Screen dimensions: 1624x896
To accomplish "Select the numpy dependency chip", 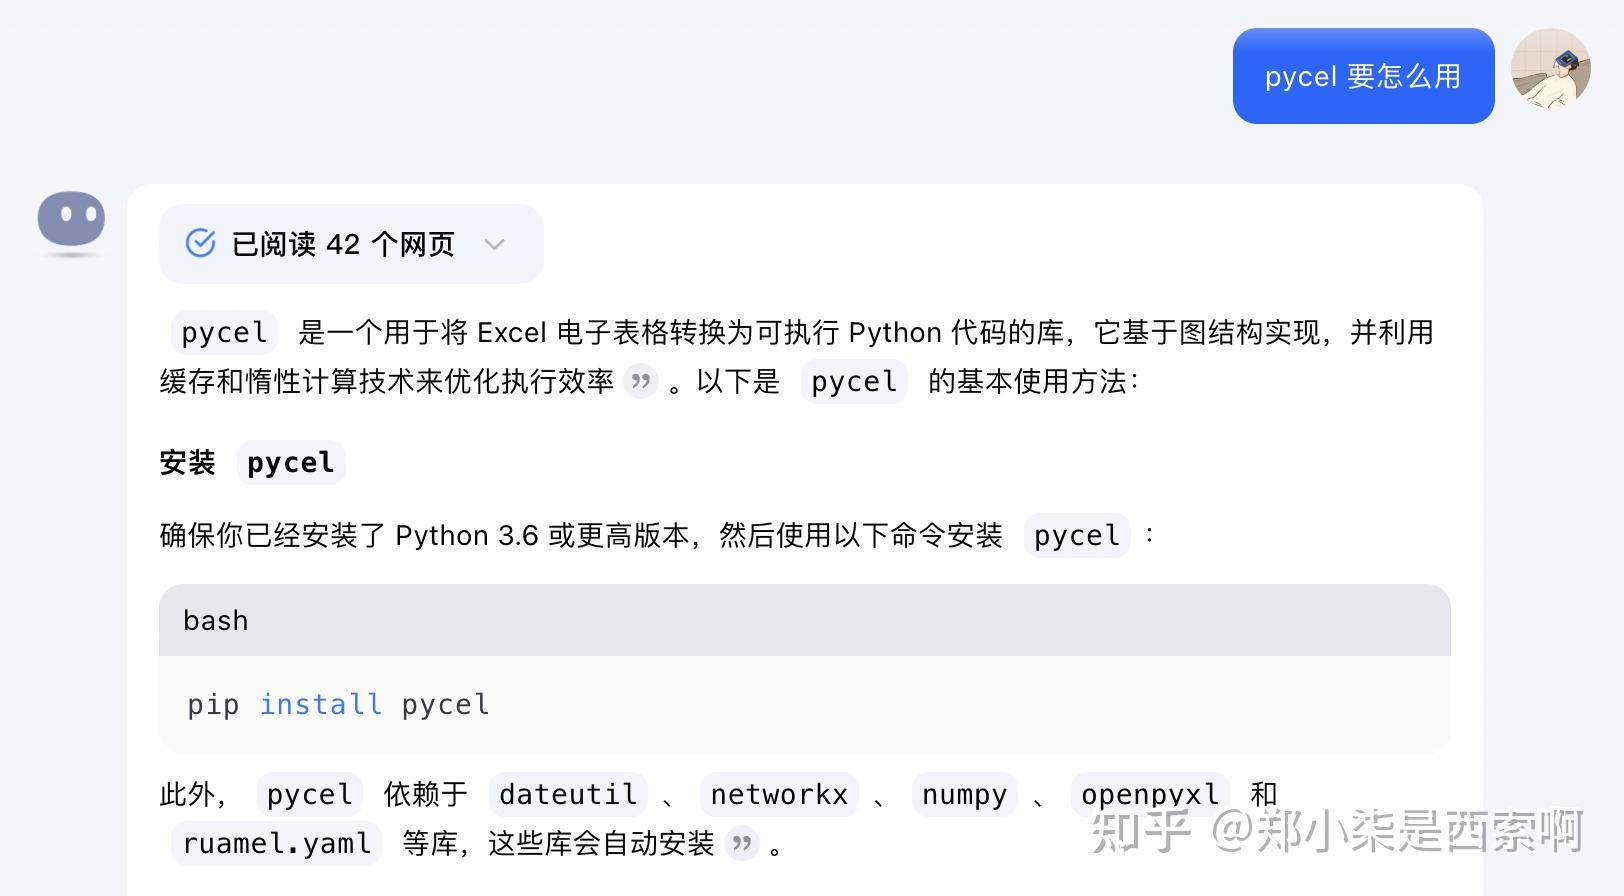I will (x=963, y=793).
